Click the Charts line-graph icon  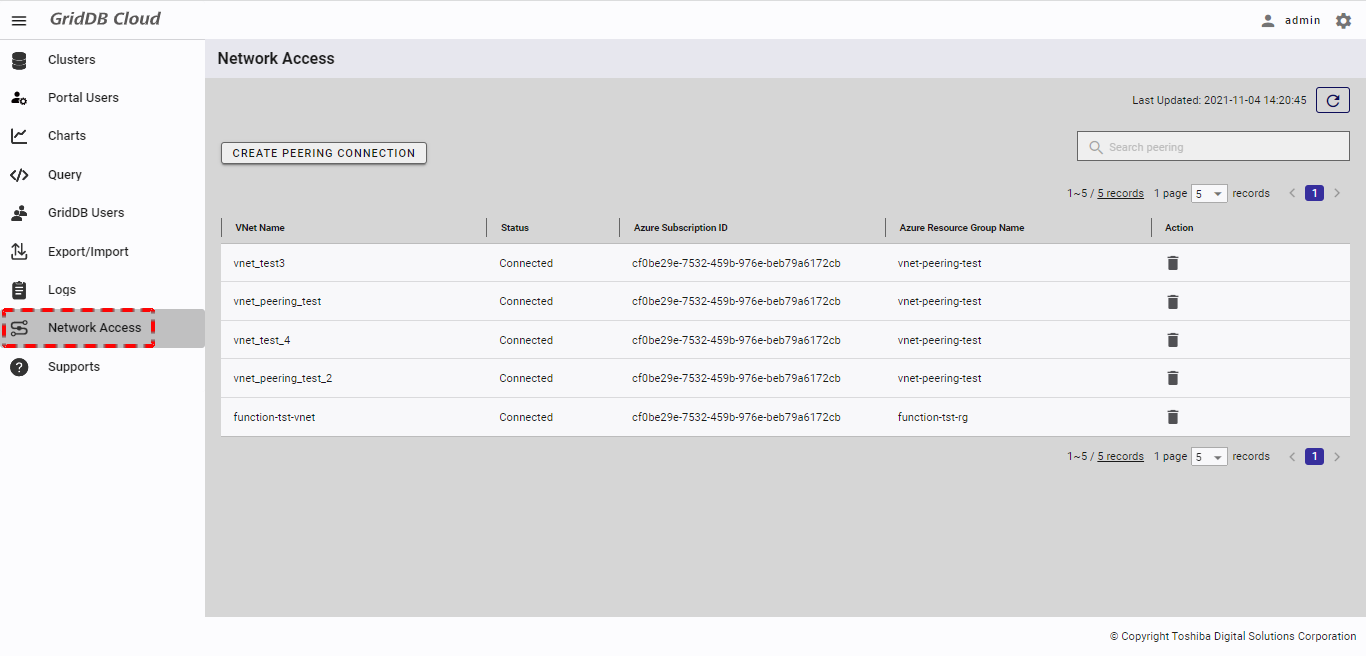click(19, 136)
